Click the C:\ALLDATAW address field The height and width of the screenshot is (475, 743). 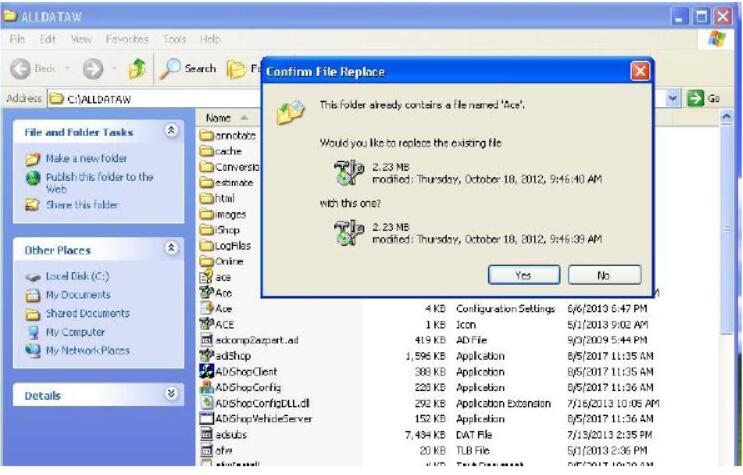click(x=156, y=99)
